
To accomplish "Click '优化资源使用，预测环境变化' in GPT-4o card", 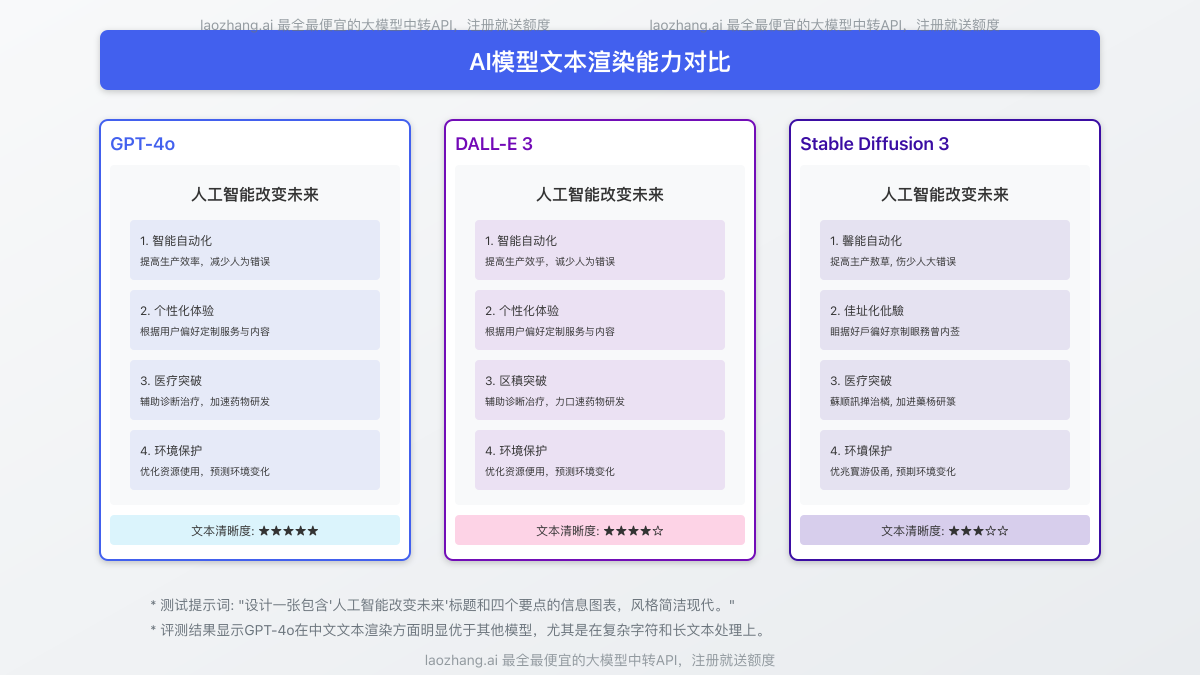I will [x=205, y=472].
